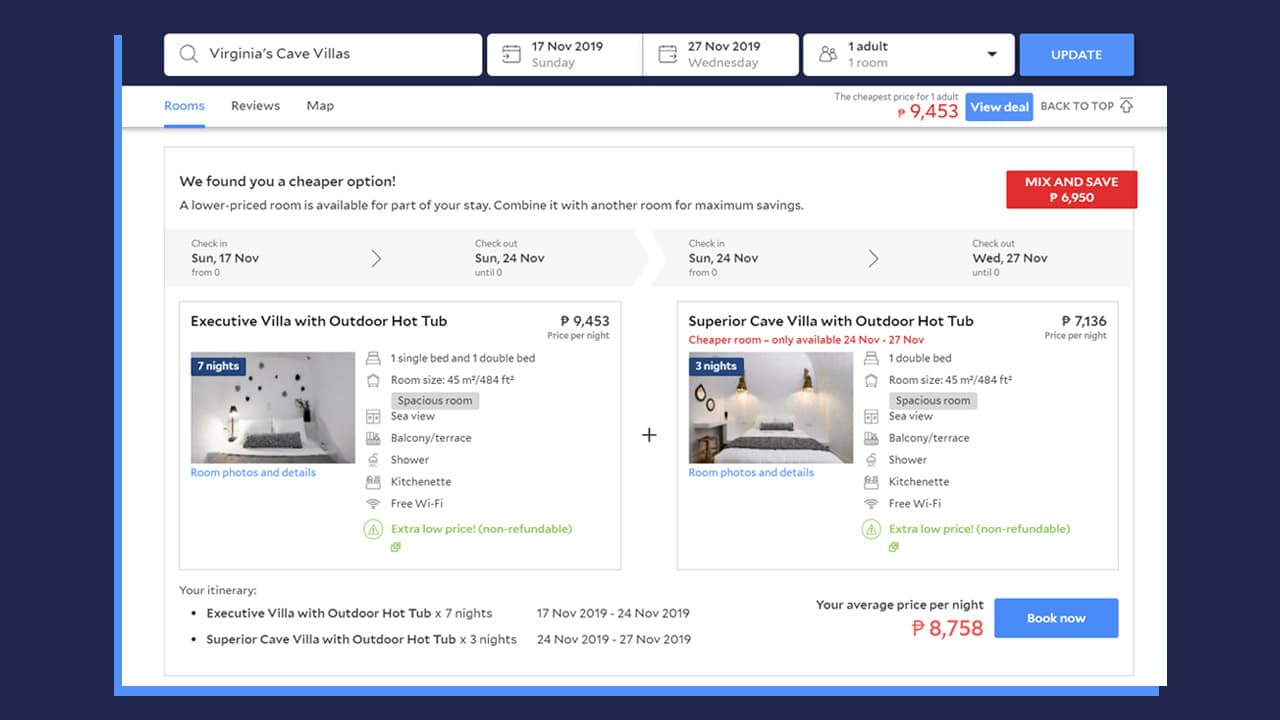Click Superior Cave Villa non-refundable warning icon

coord(871,529)
